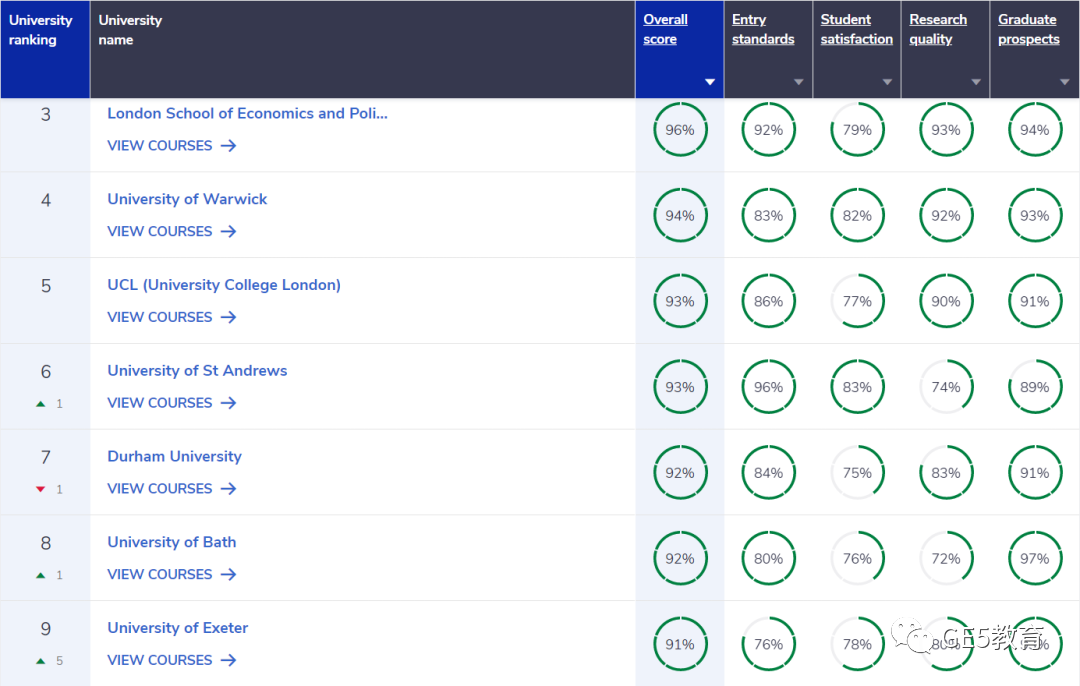Image resolution: width=1080 pixels, height=686 pixels.
Task: Open University of St Andrews link
Action: click(197, 371)
